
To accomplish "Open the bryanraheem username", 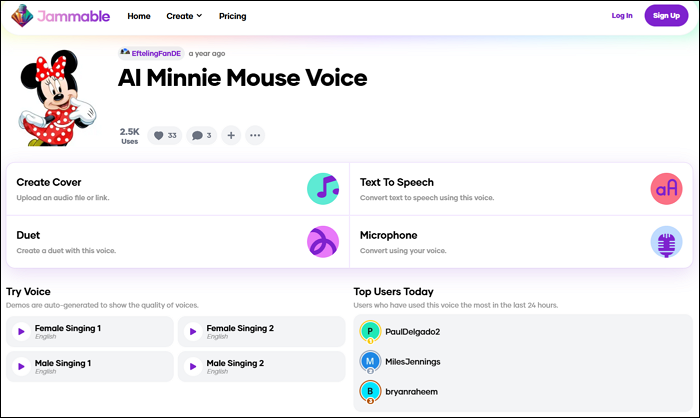I will pos(411,392).
